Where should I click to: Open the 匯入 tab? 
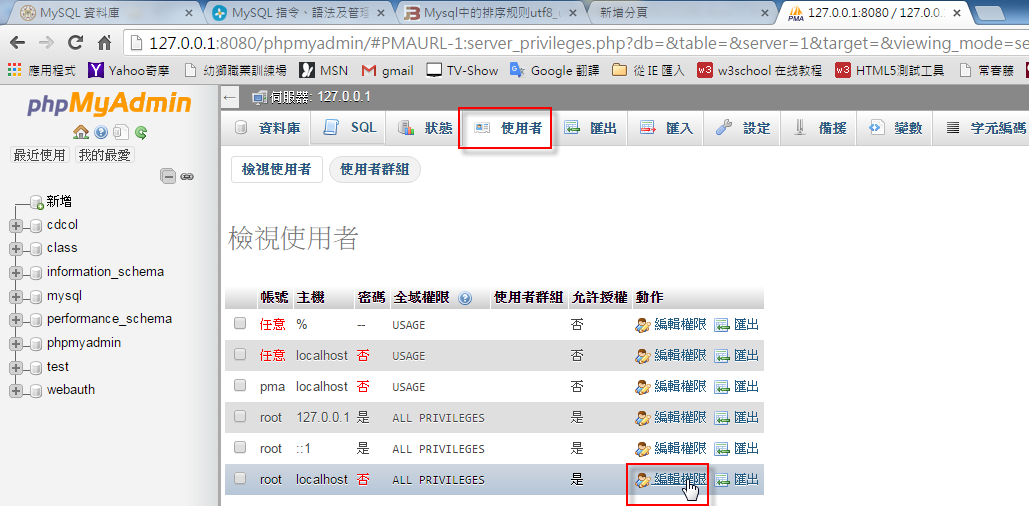665,128
